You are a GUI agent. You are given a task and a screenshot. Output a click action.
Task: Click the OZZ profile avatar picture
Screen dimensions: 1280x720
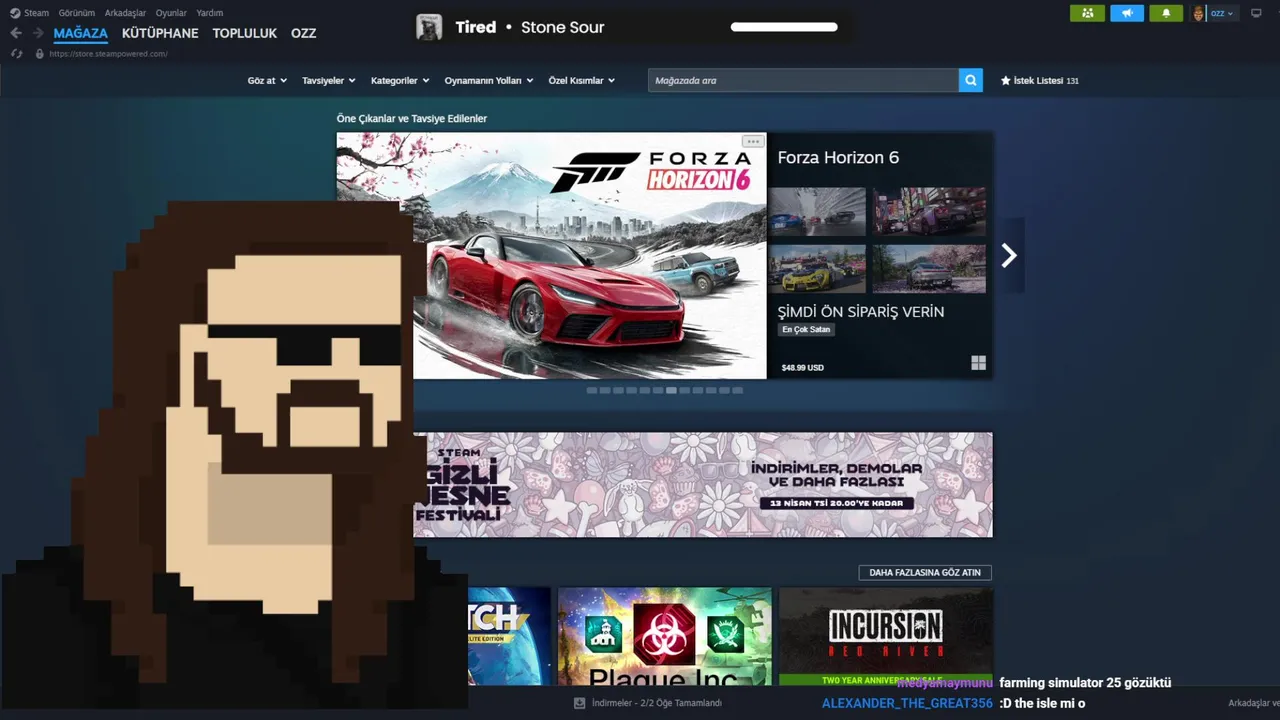click(x=1199, y=13)
